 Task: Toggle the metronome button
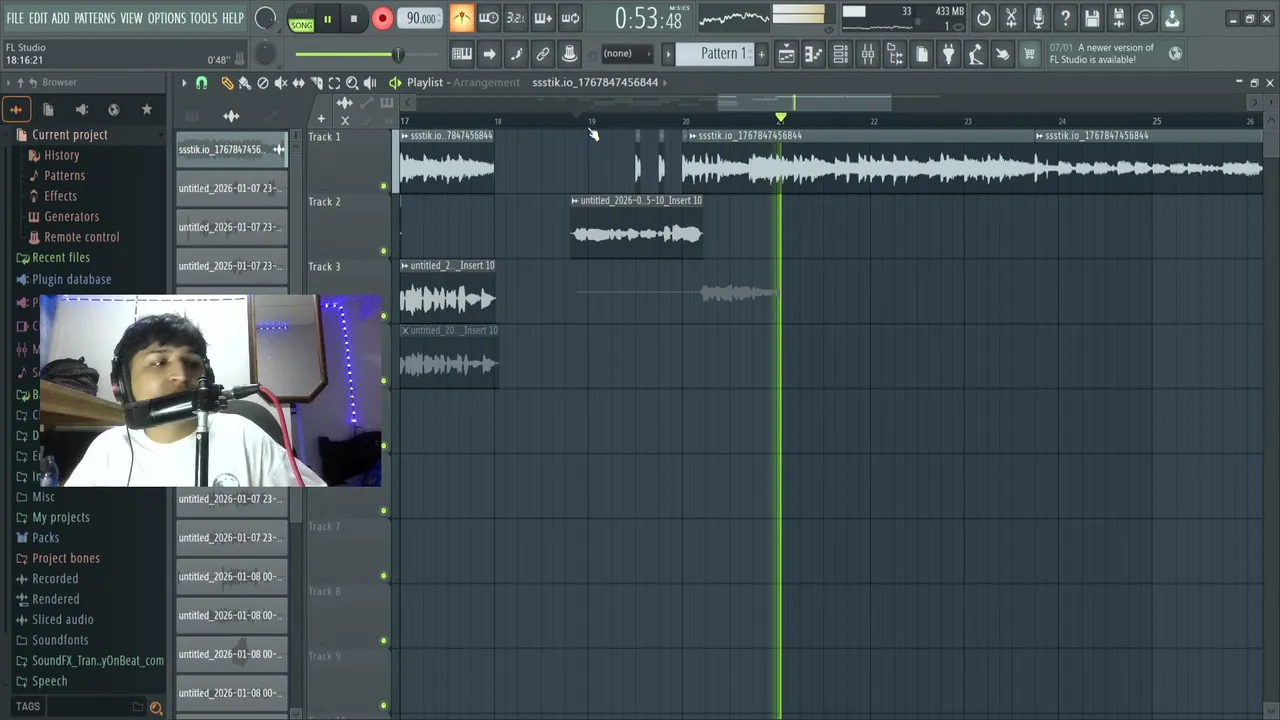coord(462,18)
